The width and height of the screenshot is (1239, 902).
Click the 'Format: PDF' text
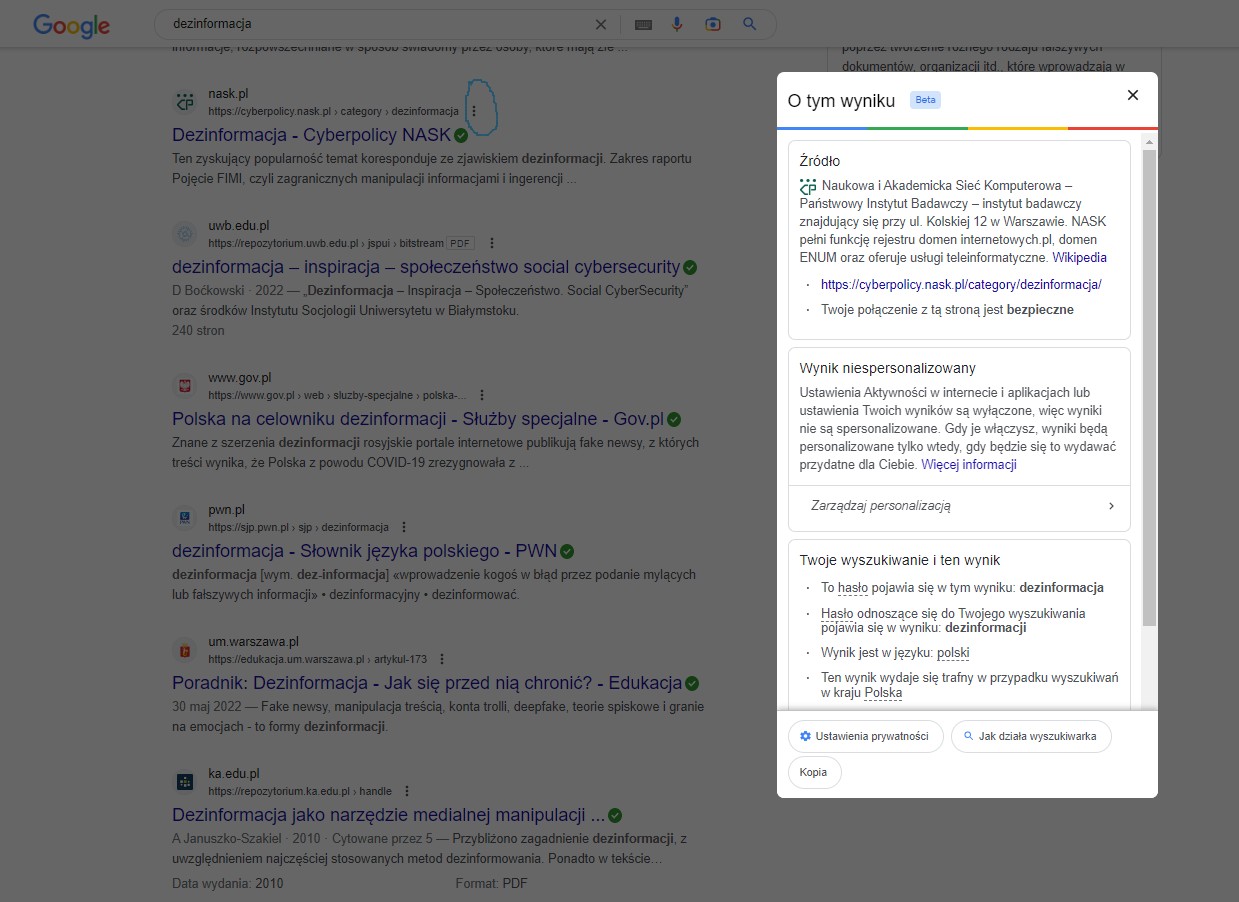(x=491, y=883)
